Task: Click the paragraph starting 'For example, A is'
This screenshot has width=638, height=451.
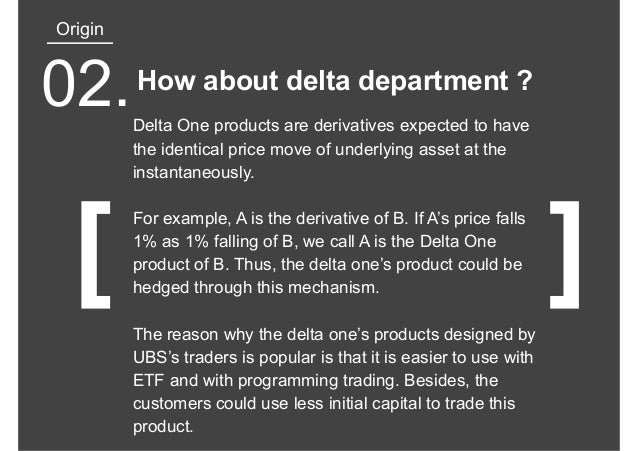Action: point(329,253)
